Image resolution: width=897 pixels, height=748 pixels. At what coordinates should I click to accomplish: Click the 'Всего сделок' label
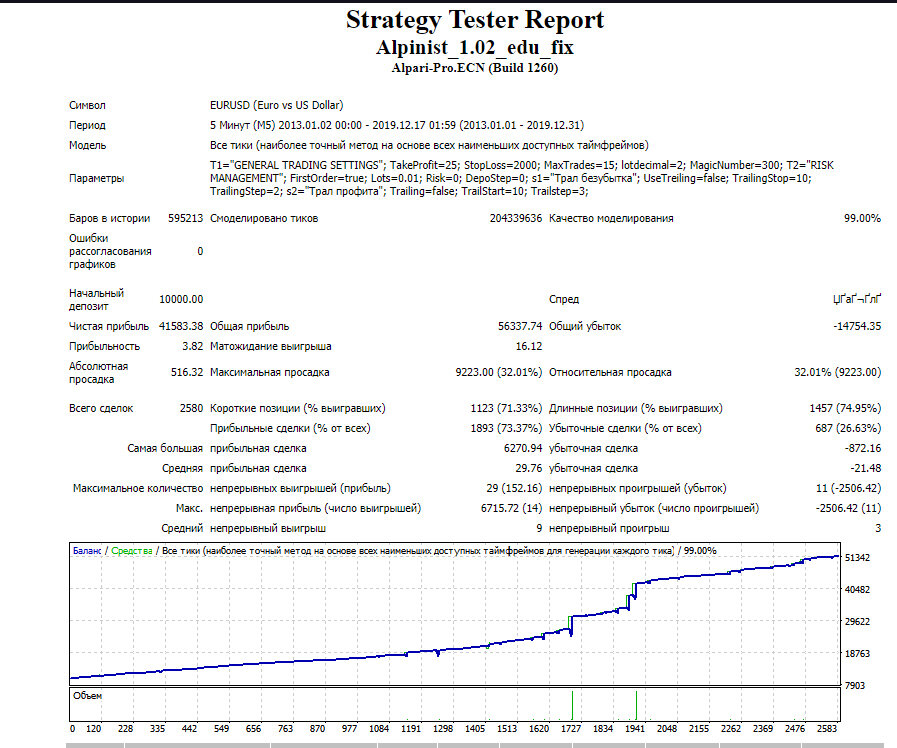101,408
